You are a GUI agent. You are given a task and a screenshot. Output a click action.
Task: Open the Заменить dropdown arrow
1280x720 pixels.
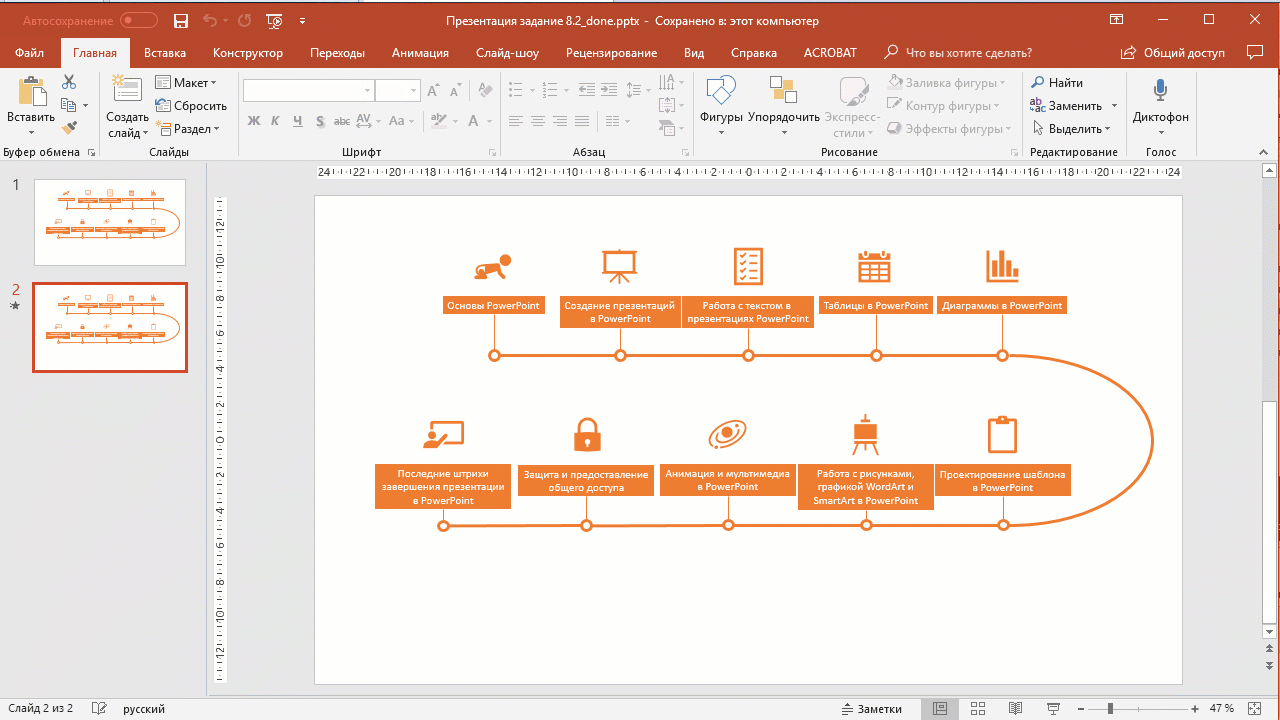(x=1115, y=106)
